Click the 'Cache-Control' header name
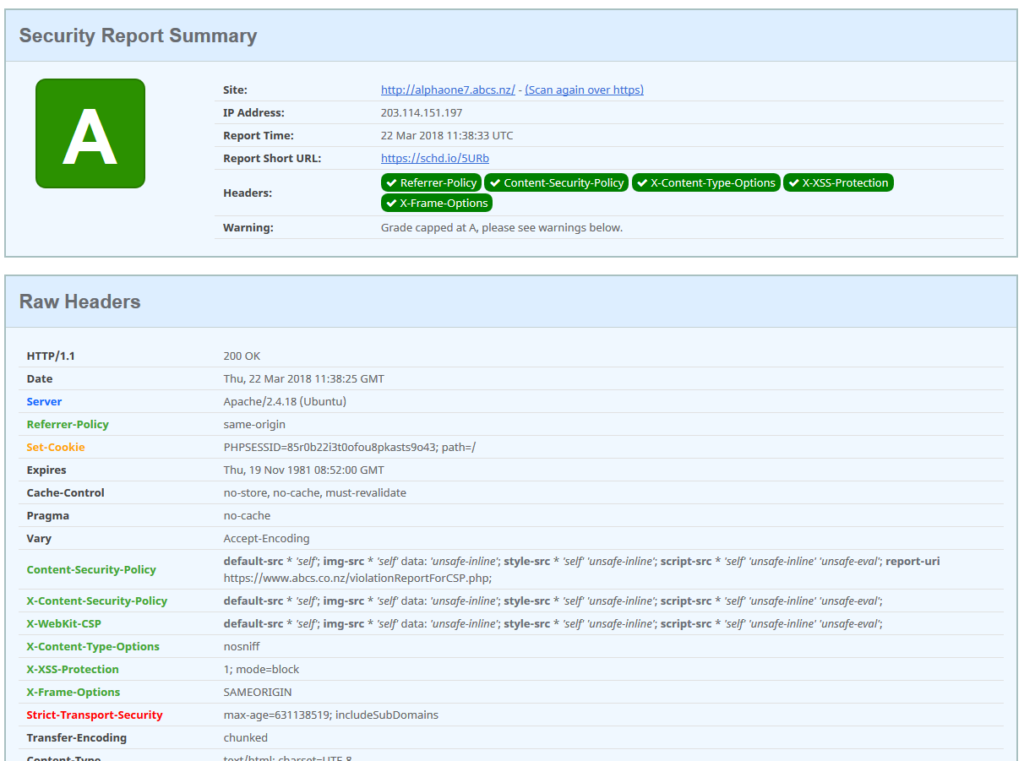1024x761 pixels. click(65, 493)
